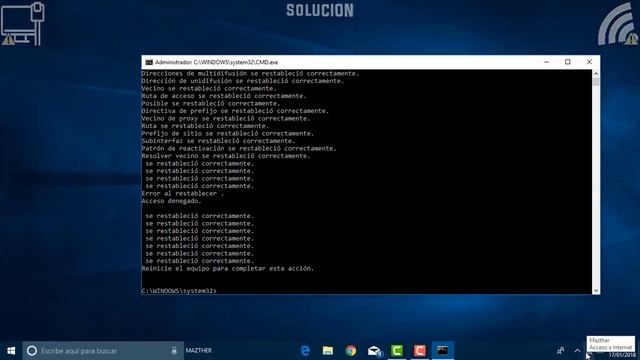
Task: Click the MAZTHER taskbar toolbar label
Action: pos(199,351)
